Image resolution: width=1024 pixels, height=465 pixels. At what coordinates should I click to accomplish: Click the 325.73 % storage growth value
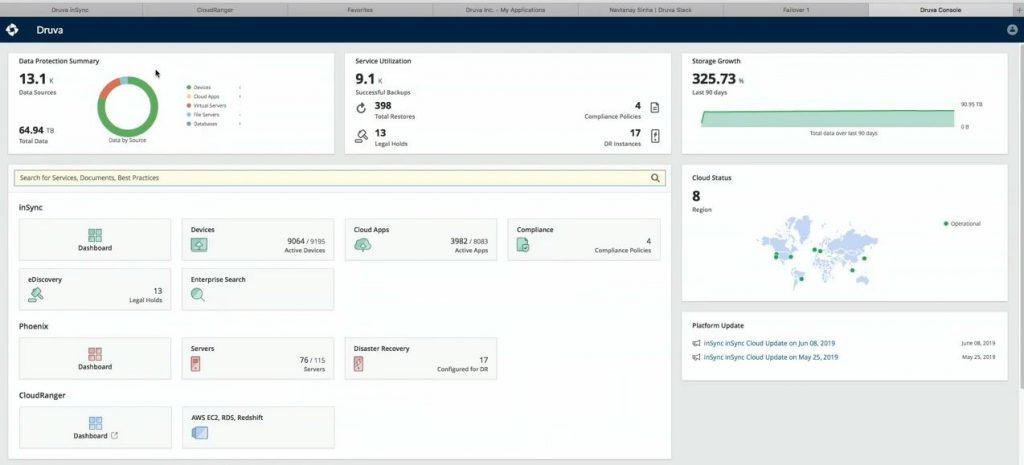(718, 79)
